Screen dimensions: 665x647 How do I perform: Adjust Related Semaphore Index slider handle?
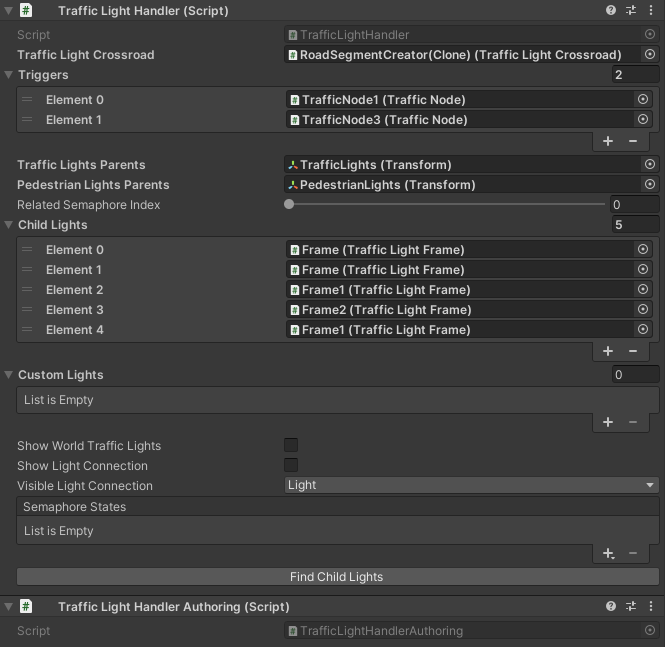(289, 204)
